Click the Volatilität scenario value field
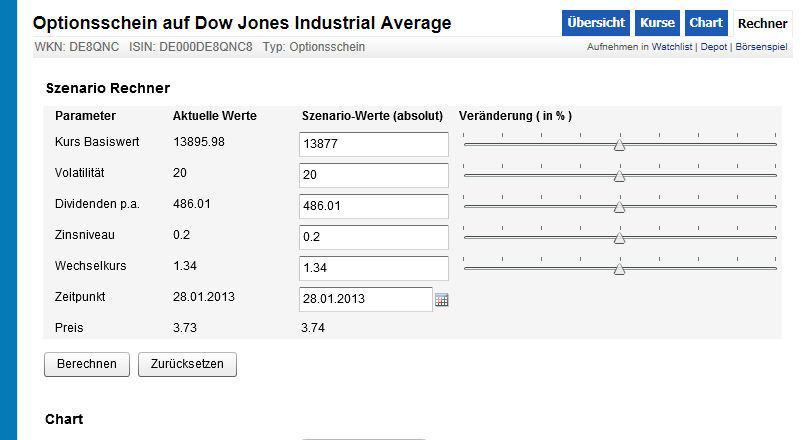Screen dimensions: 808x440 tap(374, 176)
